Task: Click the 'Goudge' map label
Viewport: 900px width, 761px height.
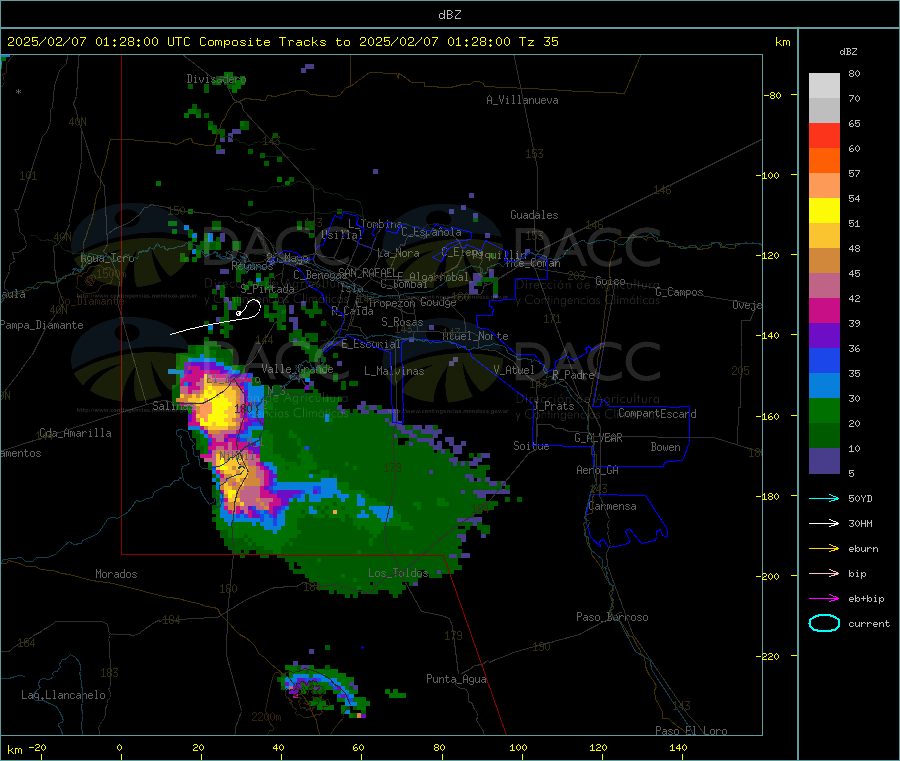Action: (438, 302)
